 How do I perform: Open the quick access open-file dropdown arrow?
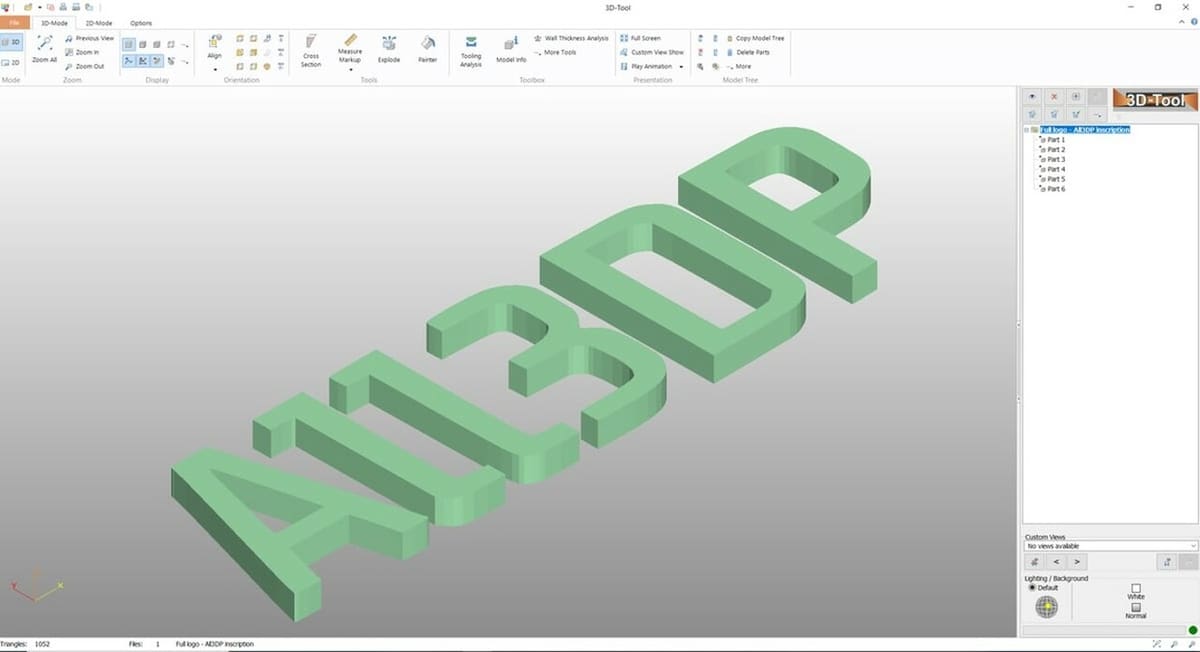38,6
